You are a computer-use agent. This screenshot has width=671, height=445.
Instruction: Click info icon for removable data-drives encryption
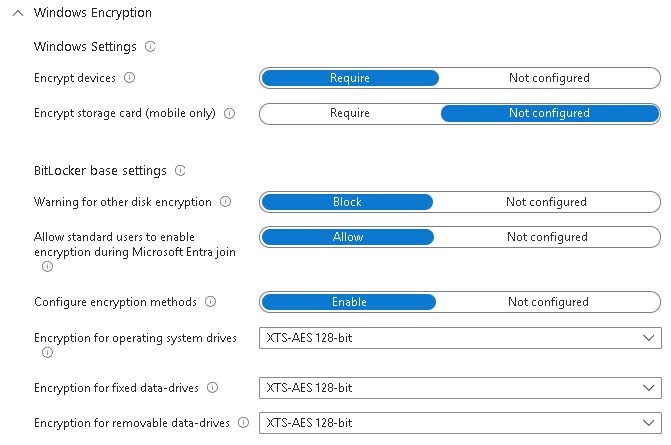coord(243,423)
